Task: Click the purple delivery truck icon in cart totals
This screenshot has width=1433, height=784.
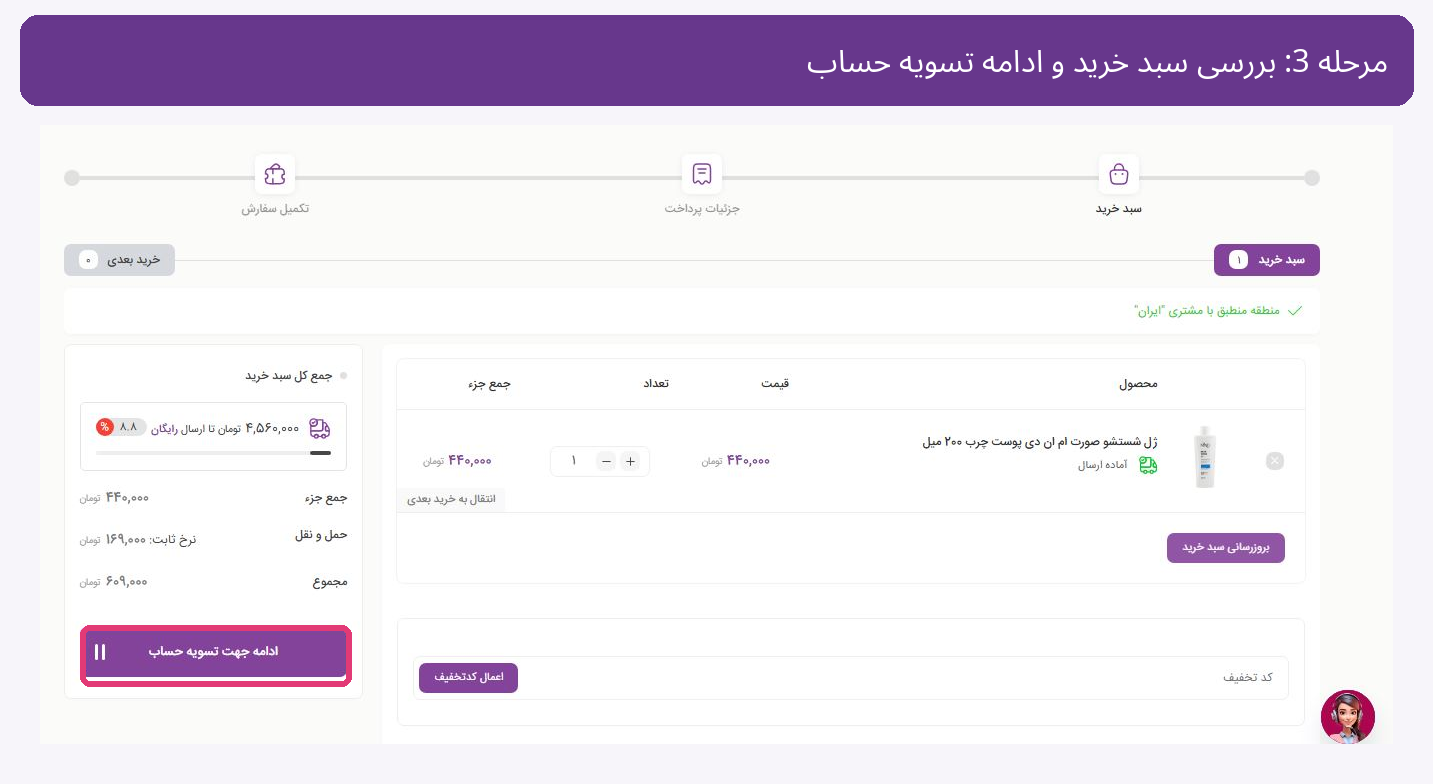Action: point(320,428)
